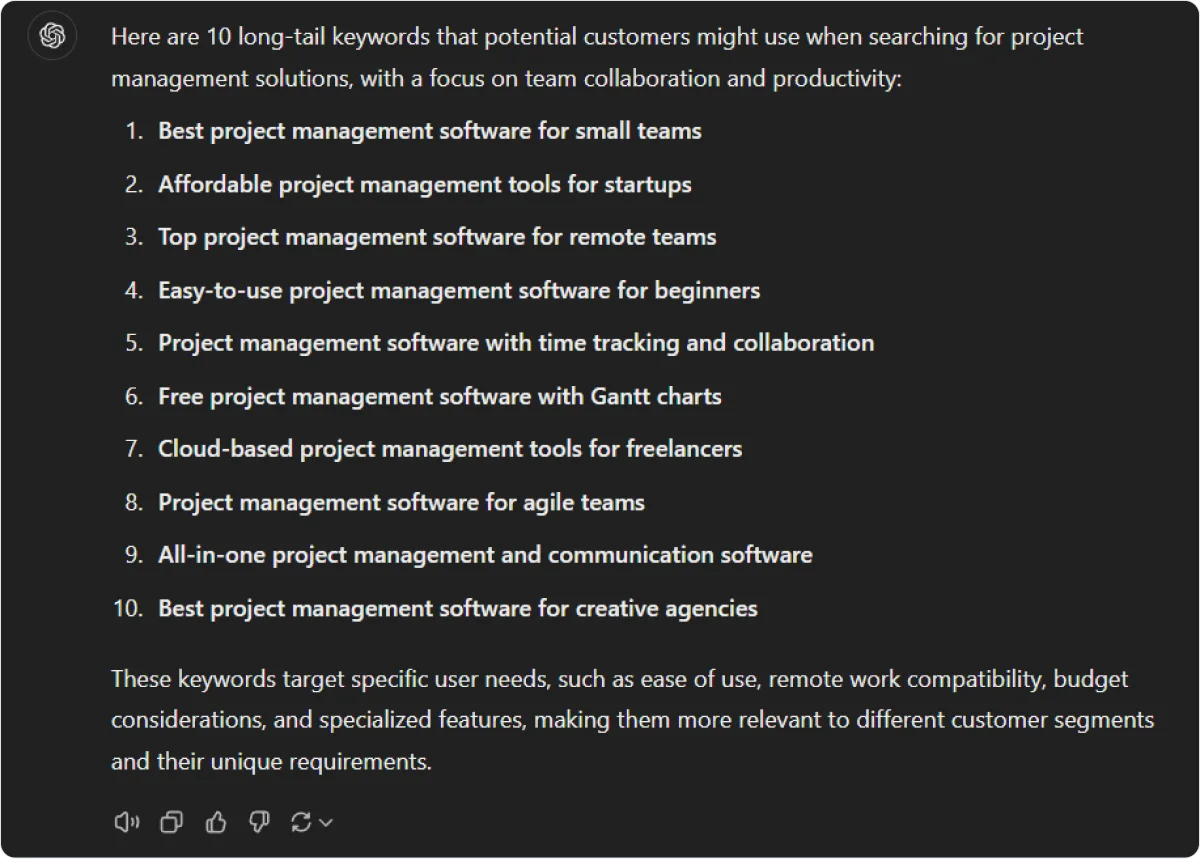This screenshot has height=859, width=1200.
Task: Click the ChatGPT logo avatar
Action: click(52, 37)
